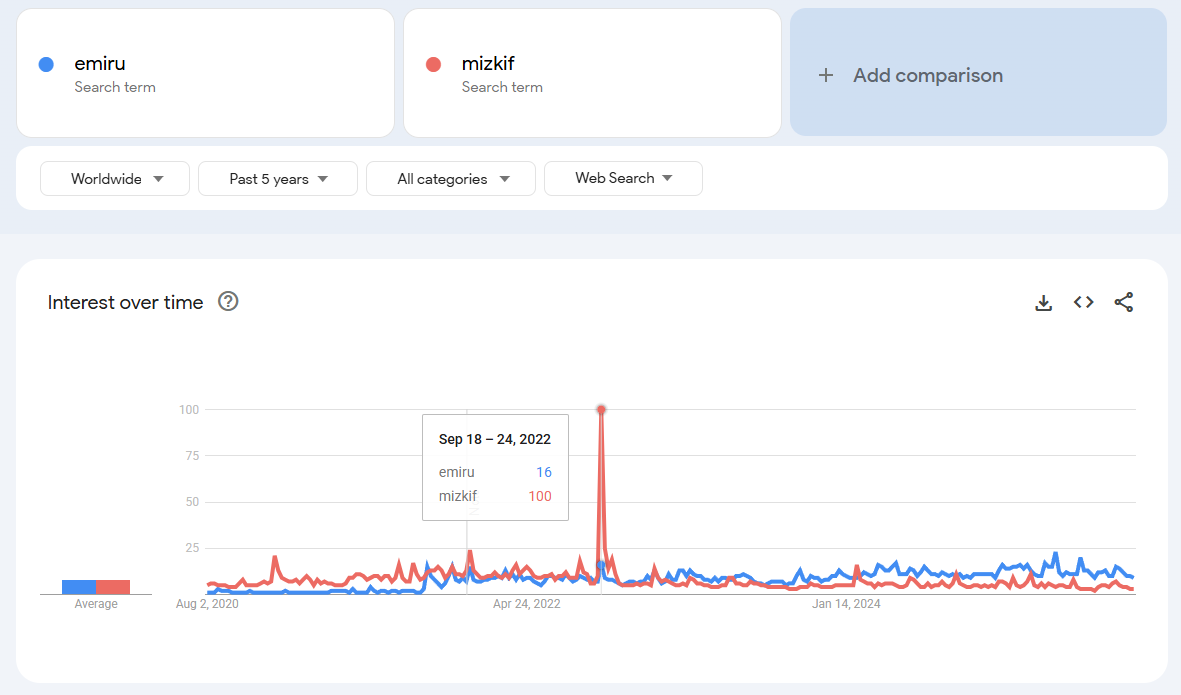Click the Add comparison button
This screenshot has width=1181, height=695.
coord(978,72)
